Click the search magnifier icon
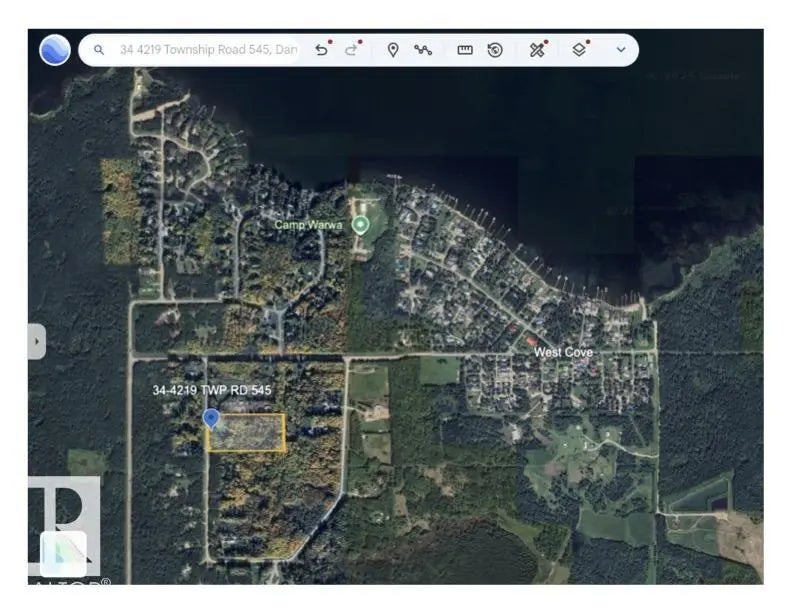Image resolution: width=792 pixels, height=612 pixels. tap(99, 50)
